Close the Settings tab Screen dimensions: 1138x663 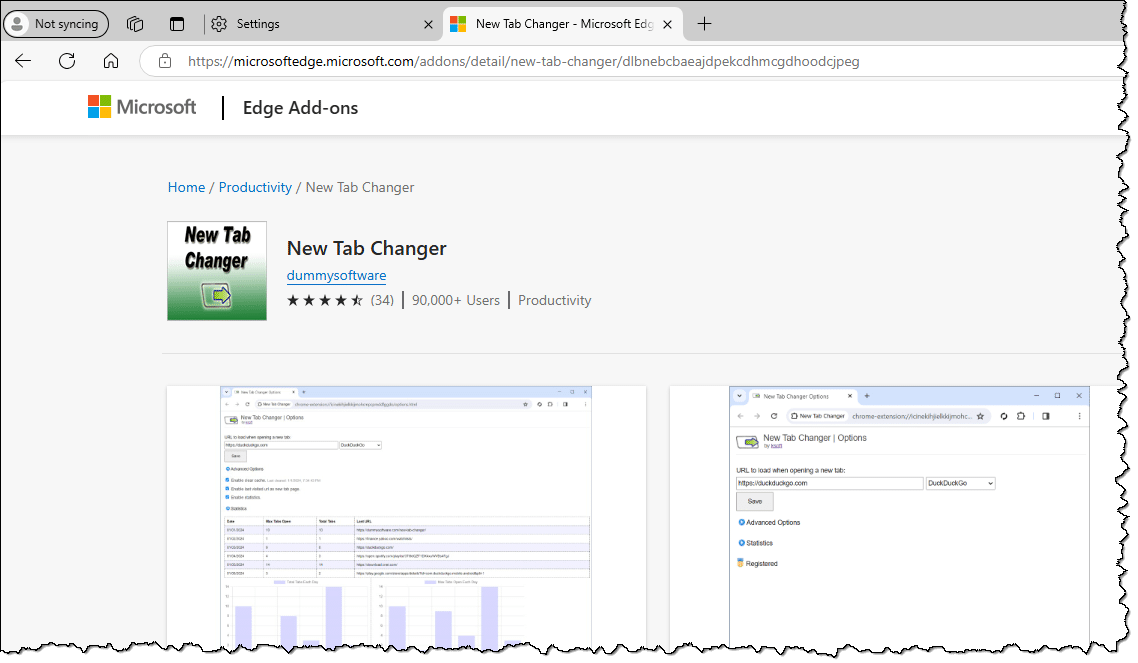[428, 24]
